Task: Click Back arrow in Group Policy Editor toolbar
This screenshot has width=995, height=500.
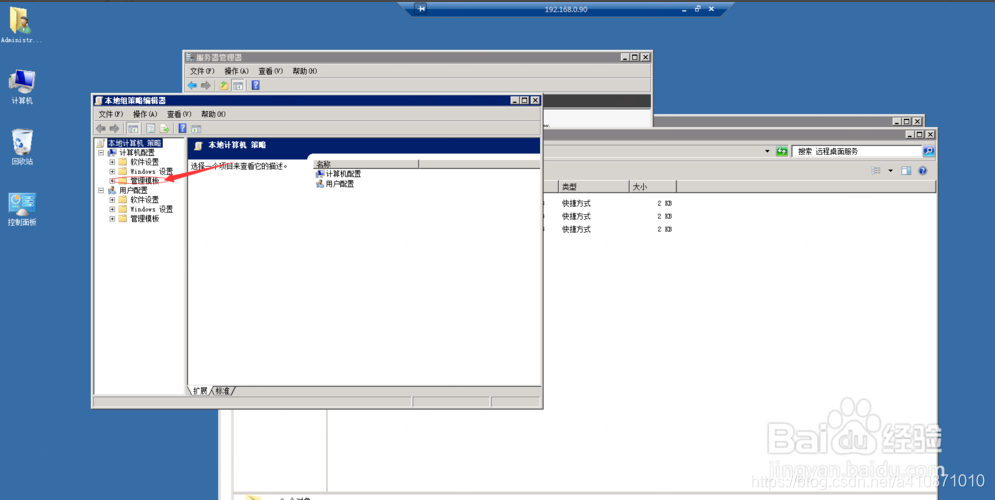Action: tap(100, 128)
